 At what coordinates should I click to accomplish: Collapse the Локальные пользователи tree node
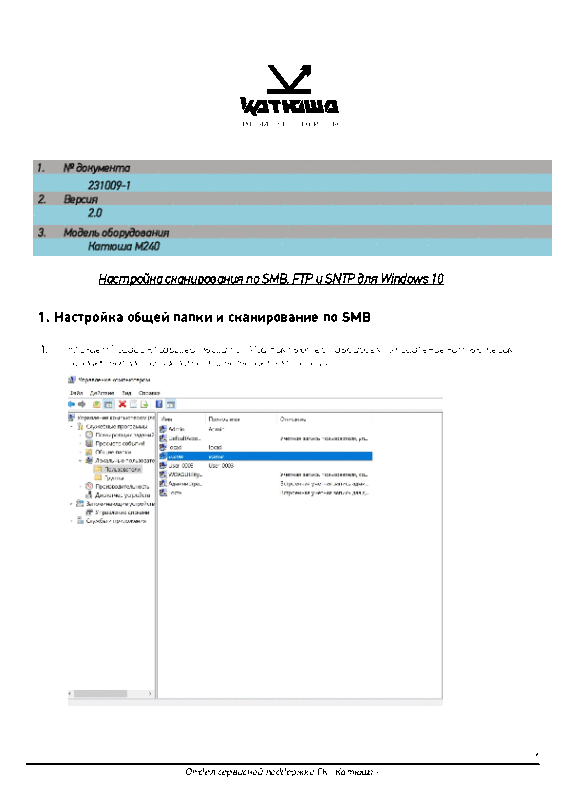click(80, 460)
